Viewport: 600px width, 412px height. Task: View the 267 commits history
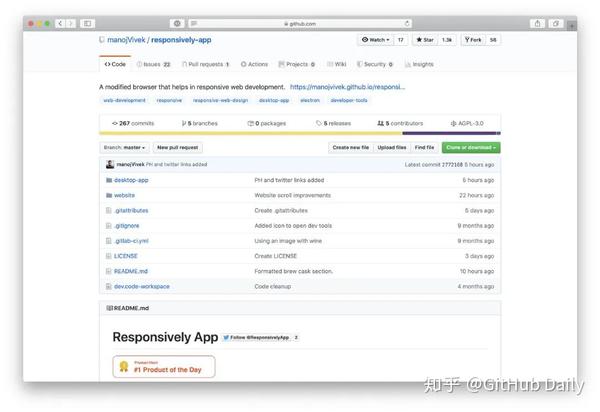tap(133, 123)
